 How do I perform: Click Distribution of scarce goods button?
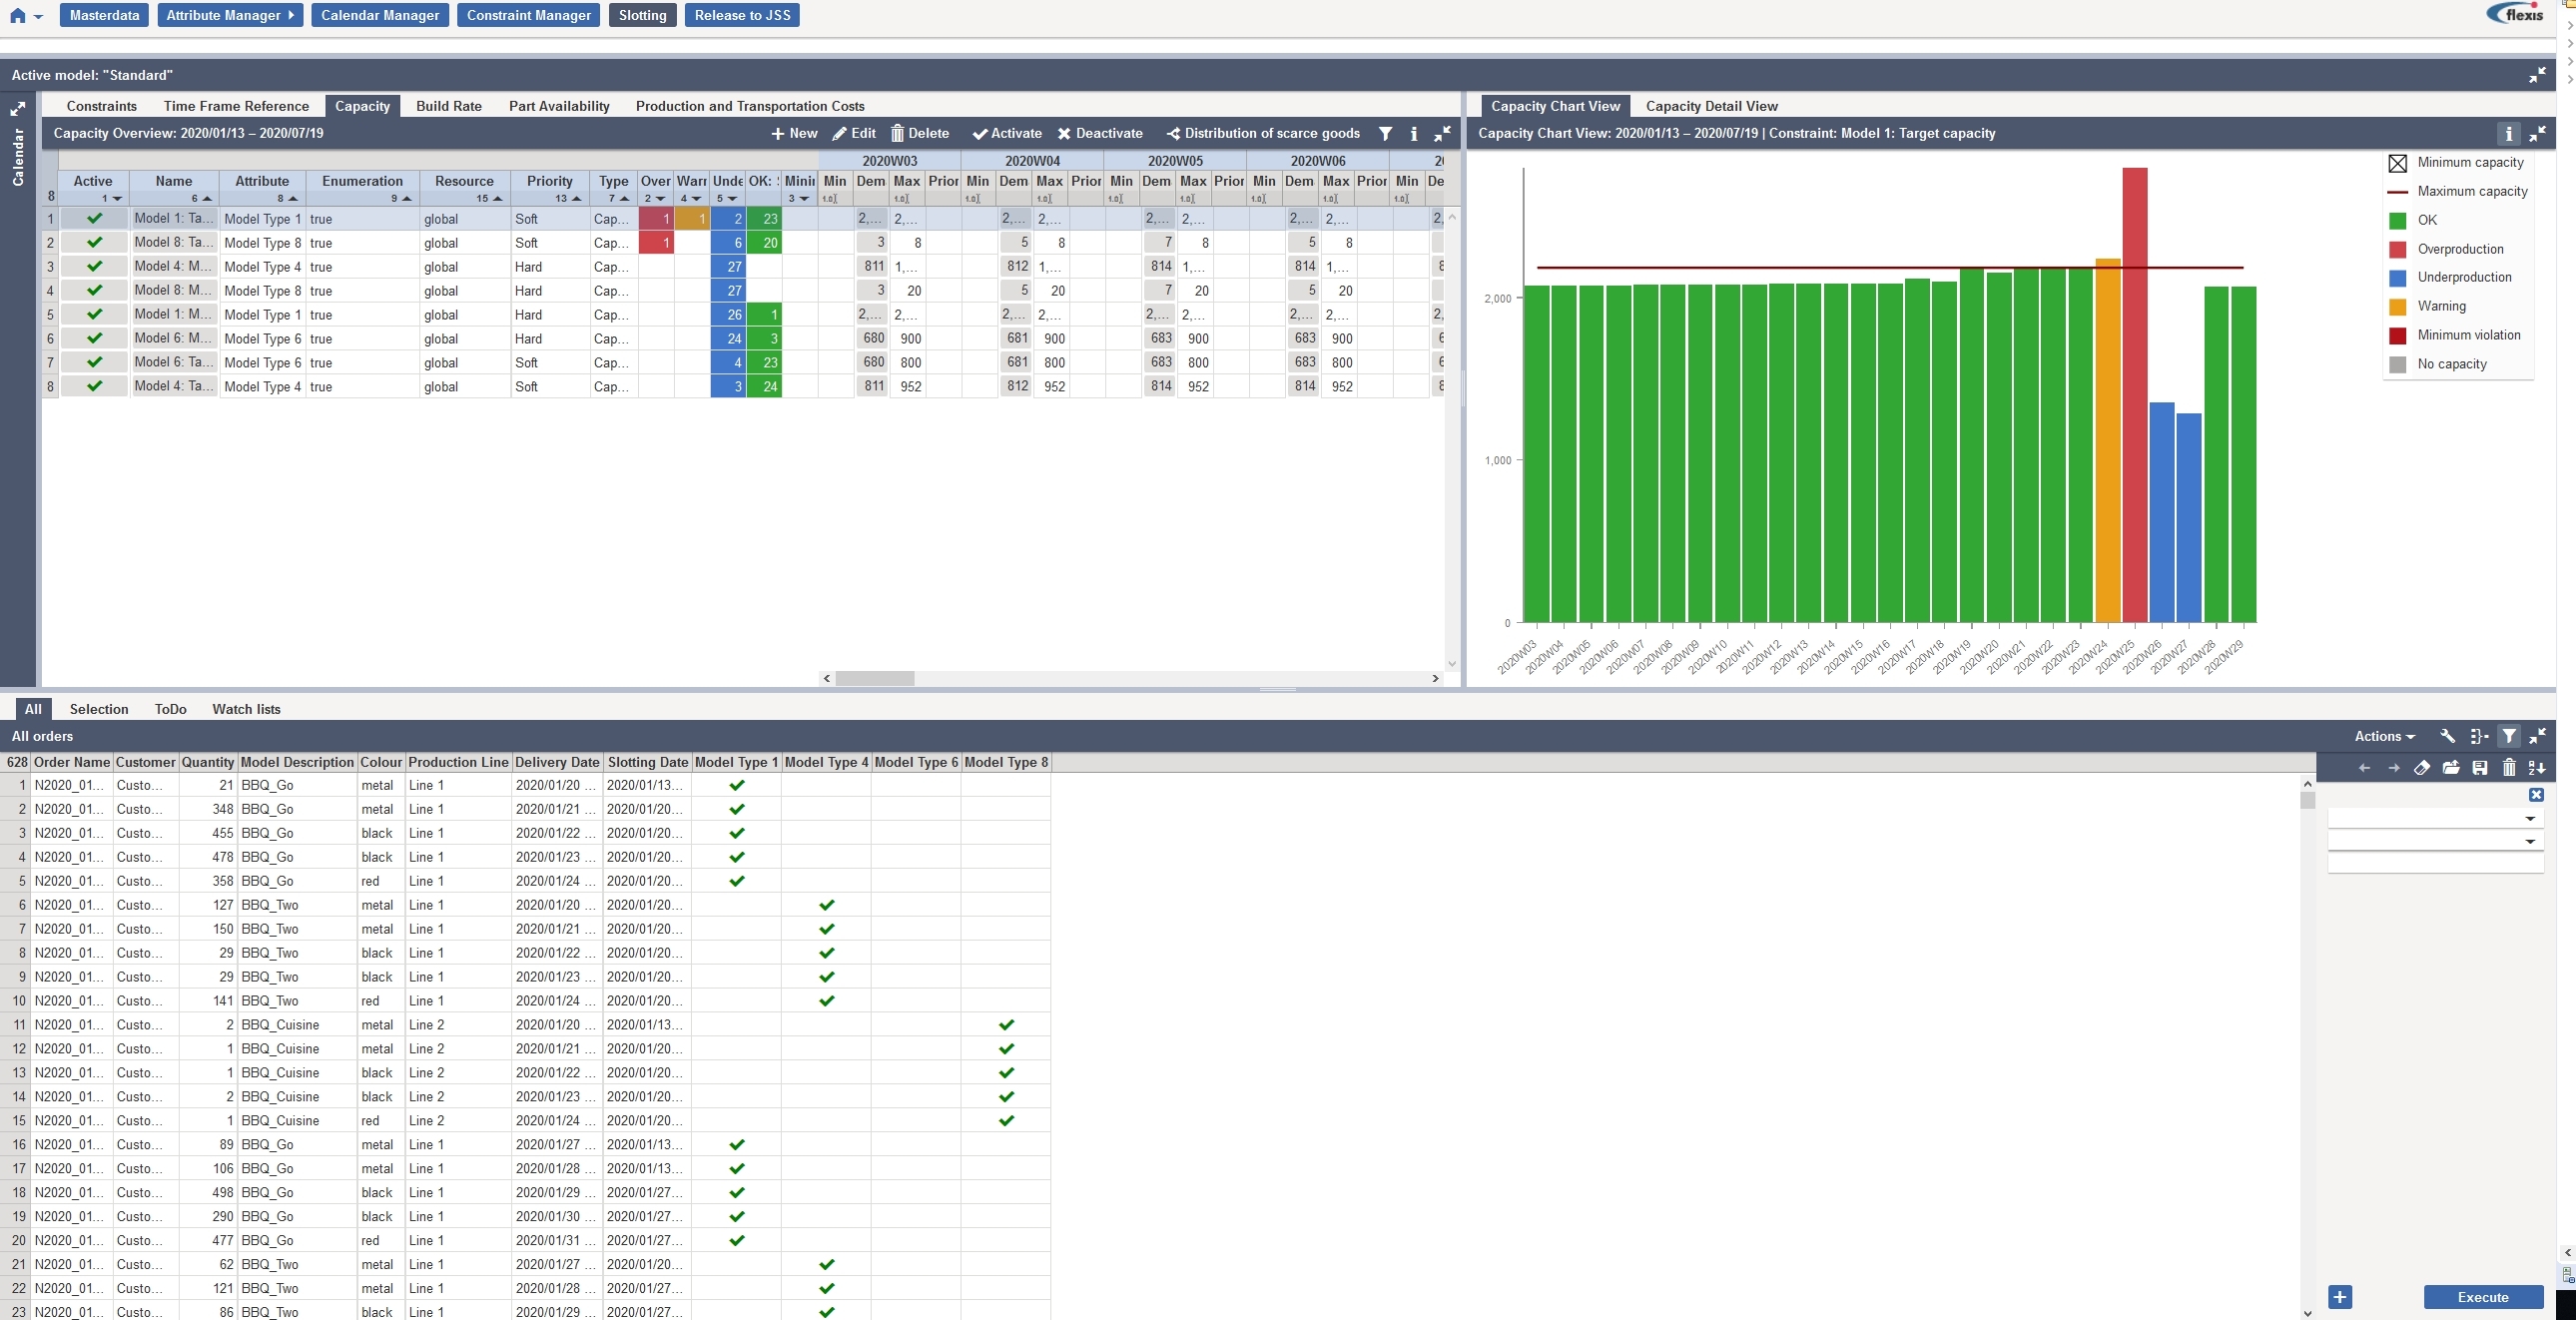(1262, 133)
